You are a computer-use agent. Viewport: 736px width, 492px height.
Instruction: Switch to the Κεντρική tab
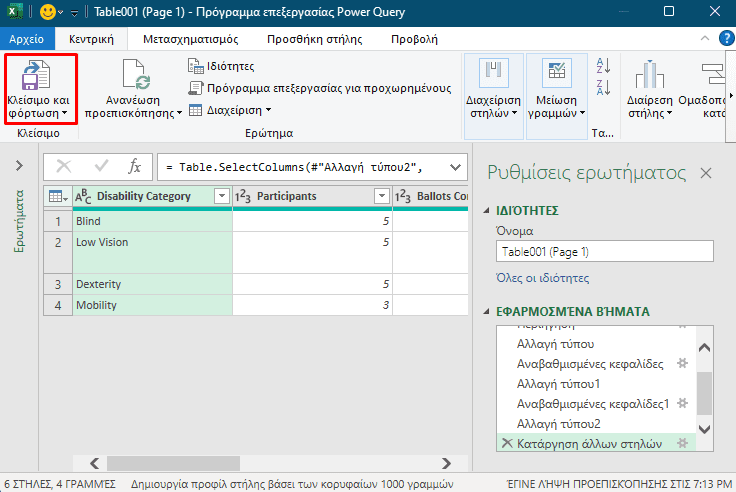tap(91, 39)
